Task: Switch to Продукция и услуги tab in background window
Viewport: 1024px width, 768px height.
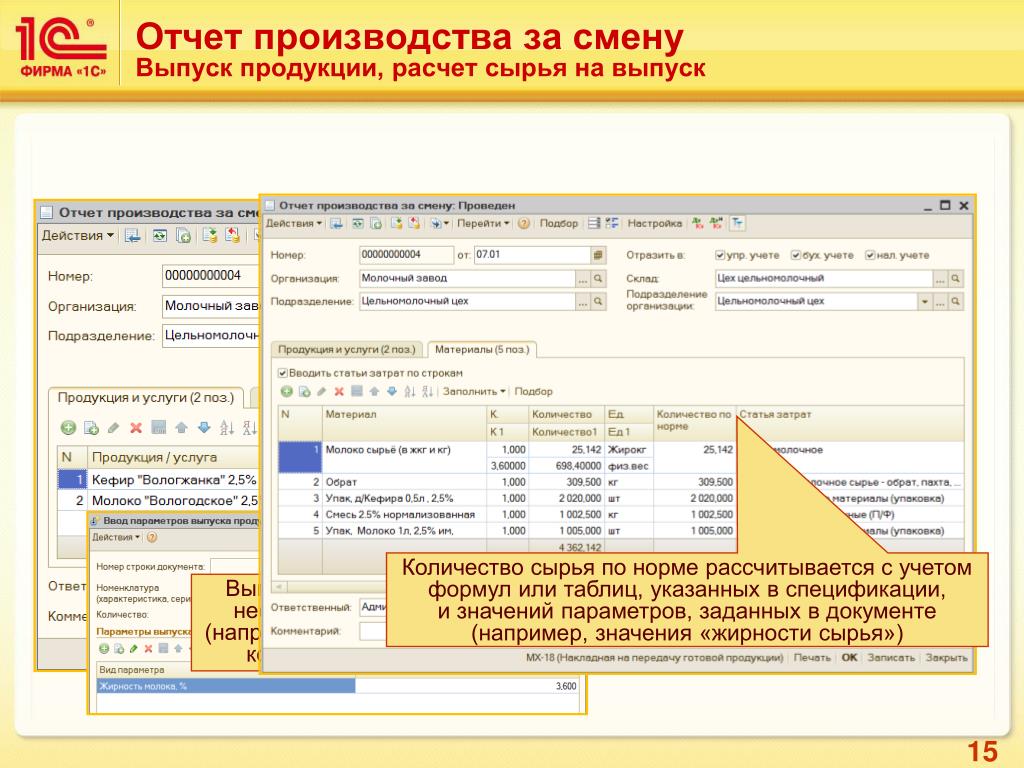Action: click(x=145, y=398)
